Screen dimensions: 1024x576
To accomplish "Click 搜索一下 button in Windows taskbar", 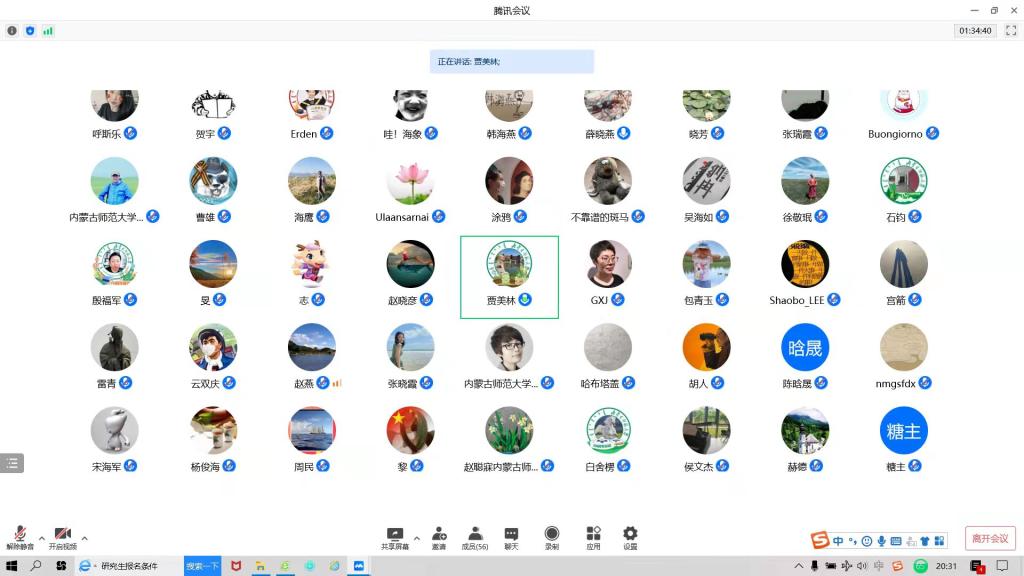I will coord(202,566).
